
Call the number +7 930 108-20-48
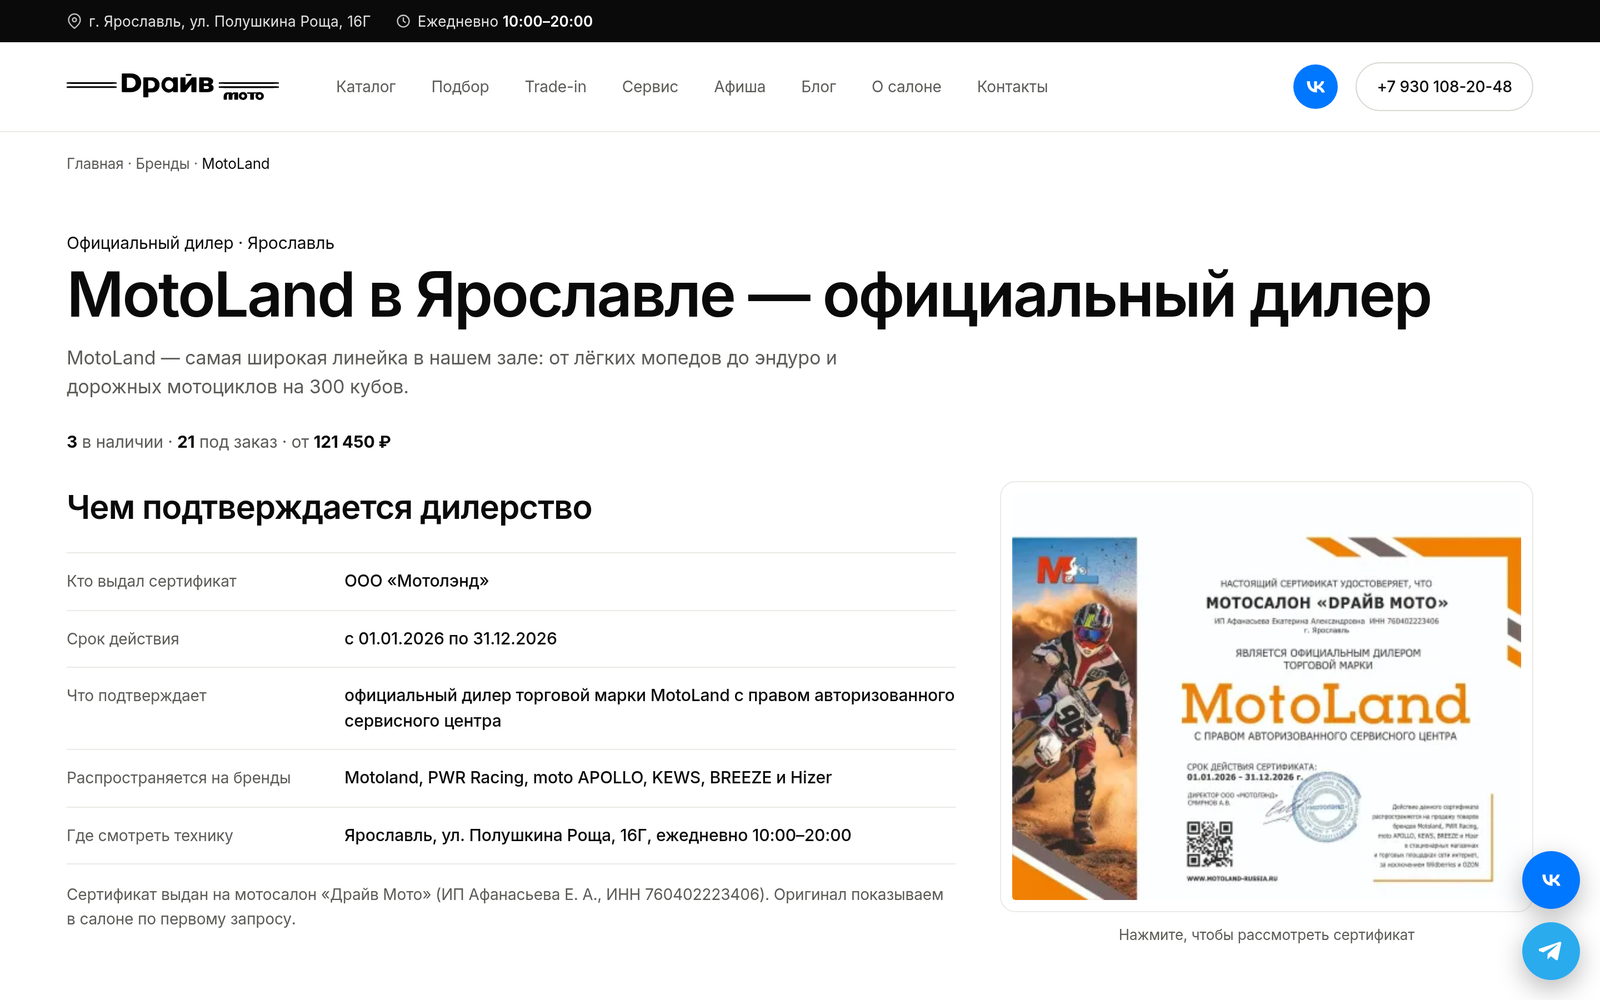(1444, 87)
